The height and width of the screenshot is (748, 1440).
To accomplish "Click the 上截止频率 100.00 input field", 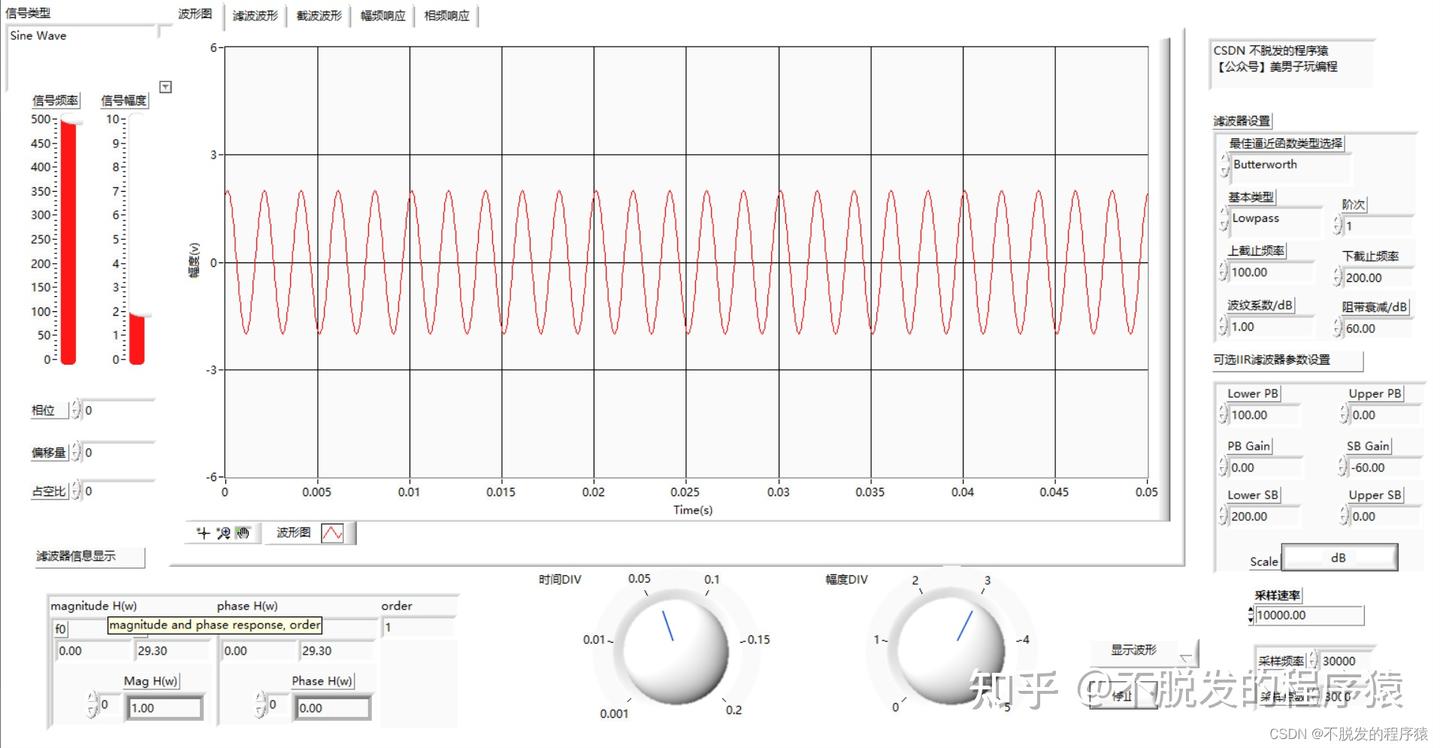I will 1272,272.
